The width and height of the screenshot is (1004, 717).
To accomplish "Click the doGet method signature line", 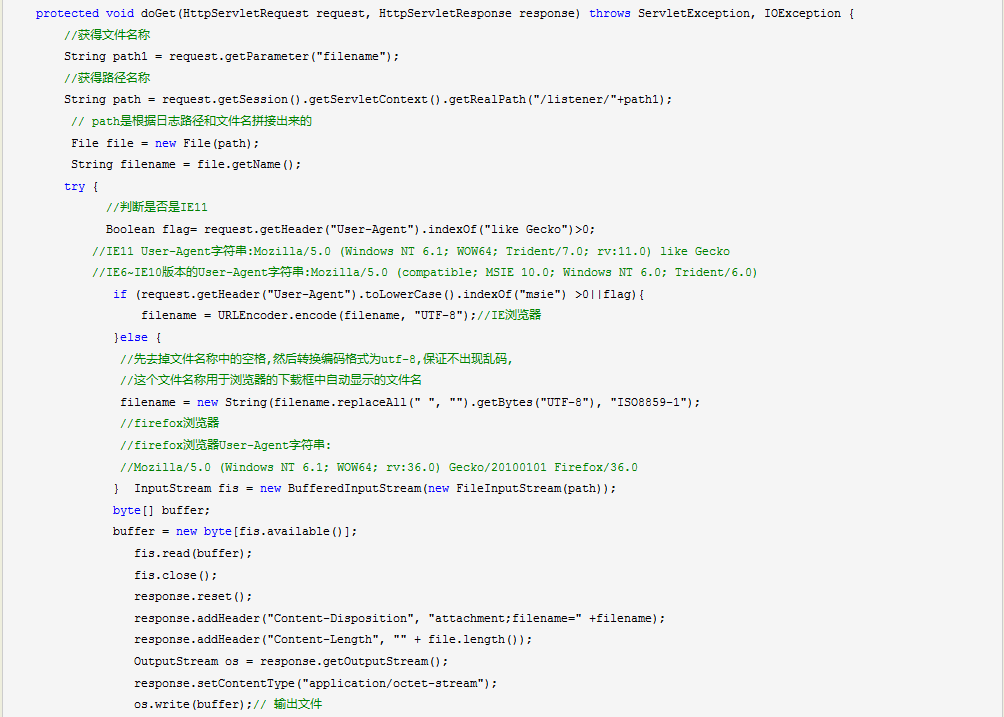I will point(444,13).
